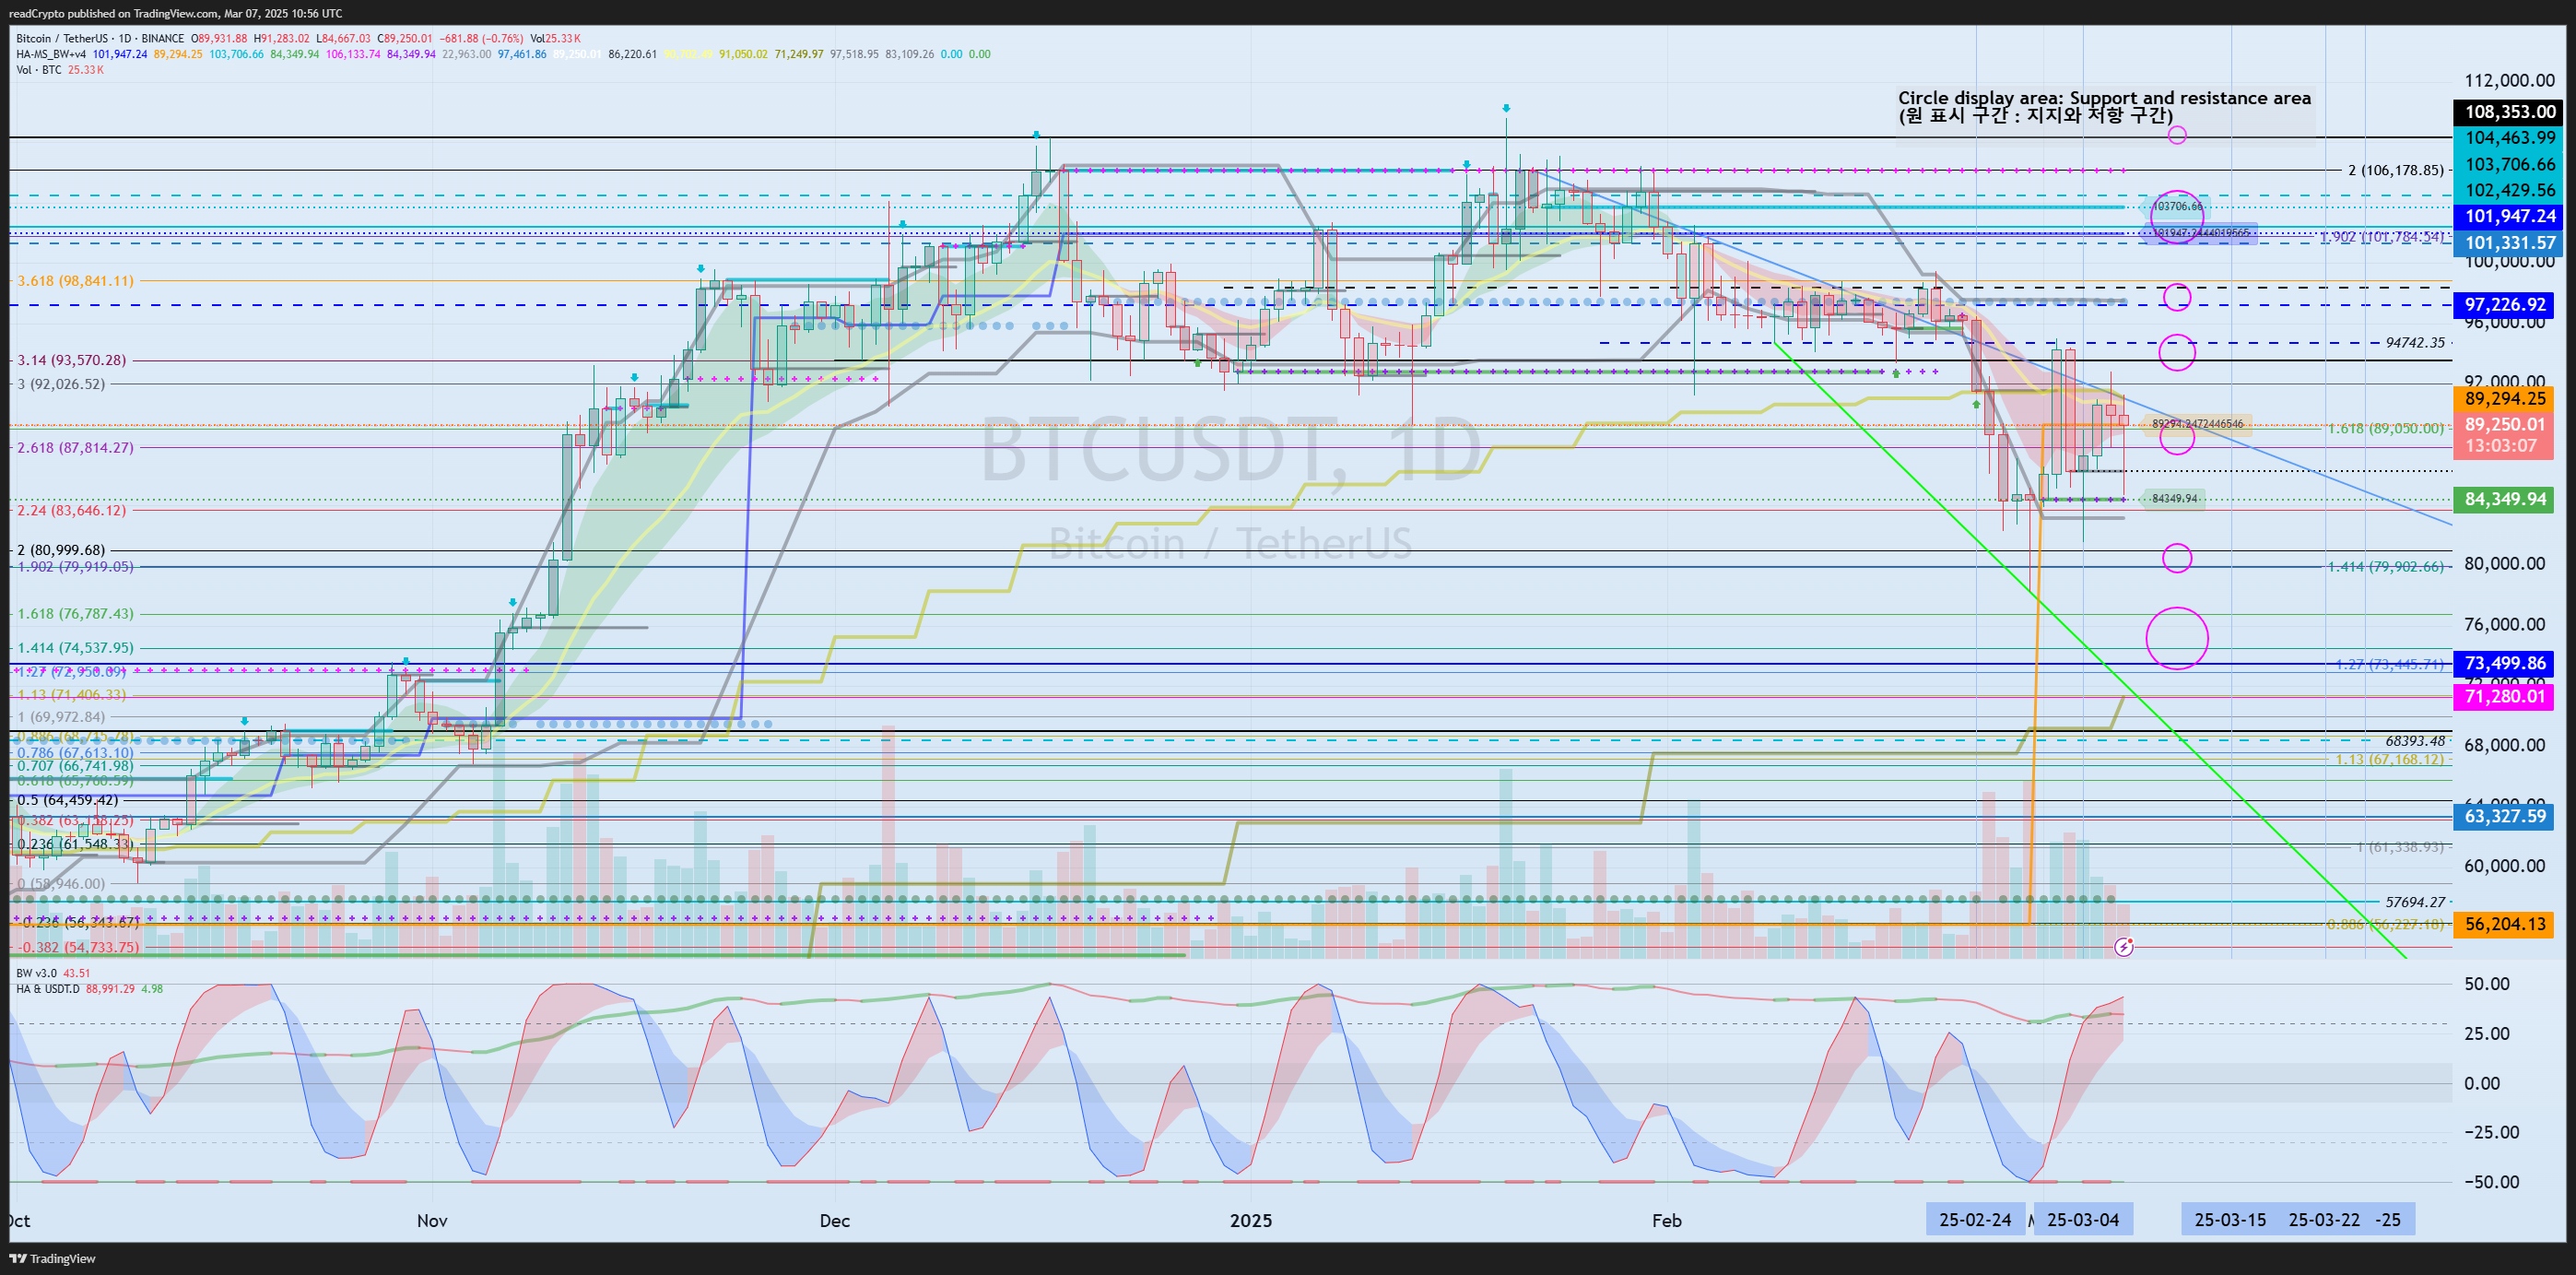Click the 2025 label on time axis

pos(1251,1220)
